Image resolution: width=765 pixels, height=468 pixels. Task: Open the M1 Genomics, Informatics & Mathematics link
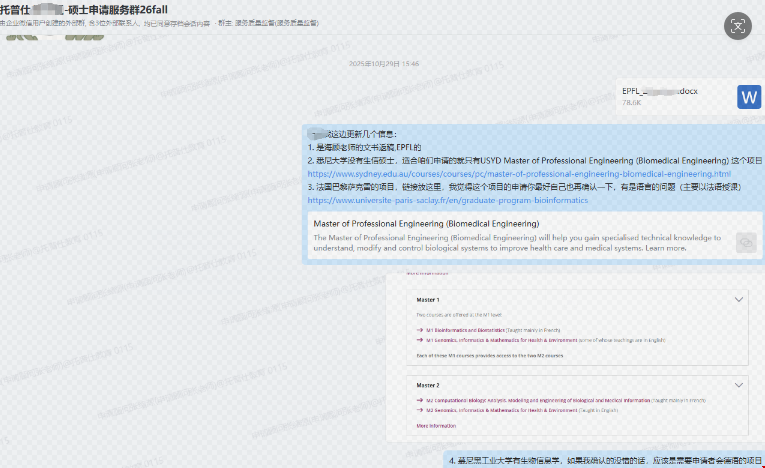502,340
